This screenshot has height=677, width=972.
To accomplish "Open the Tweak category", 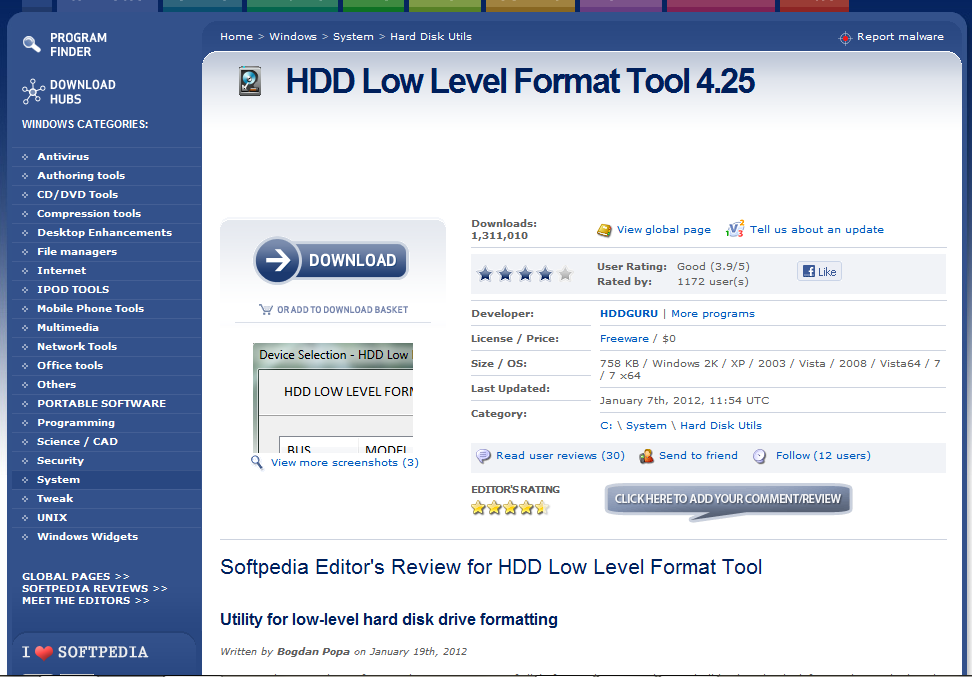I will 55,498.
